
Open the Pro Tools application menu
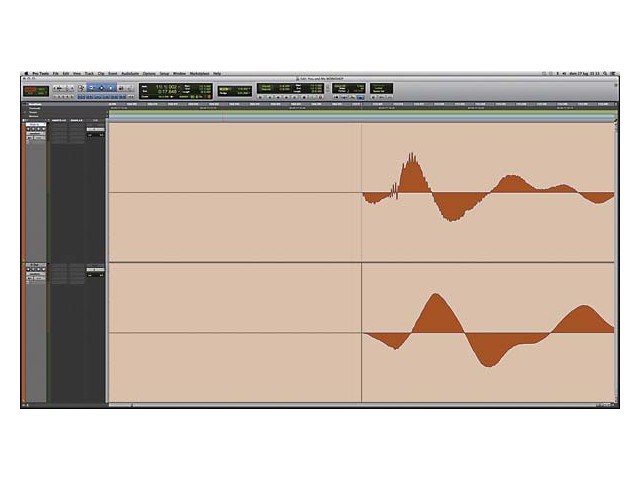[x=40, y=73]
